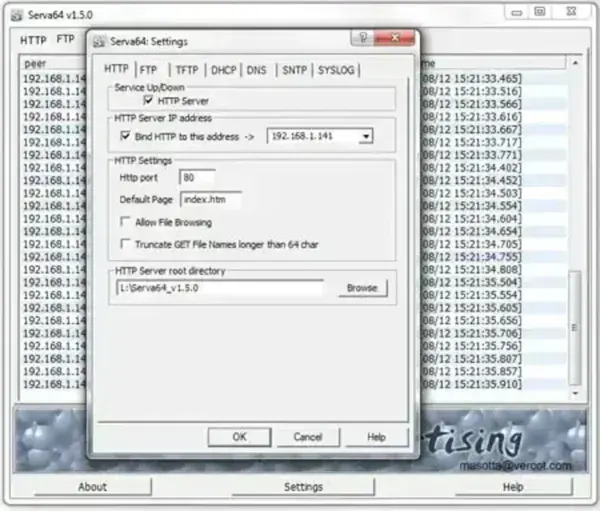Select the HTTP tab in Settings dialog
This screenshot has width=600, height=511.
[x=116, y=69]
